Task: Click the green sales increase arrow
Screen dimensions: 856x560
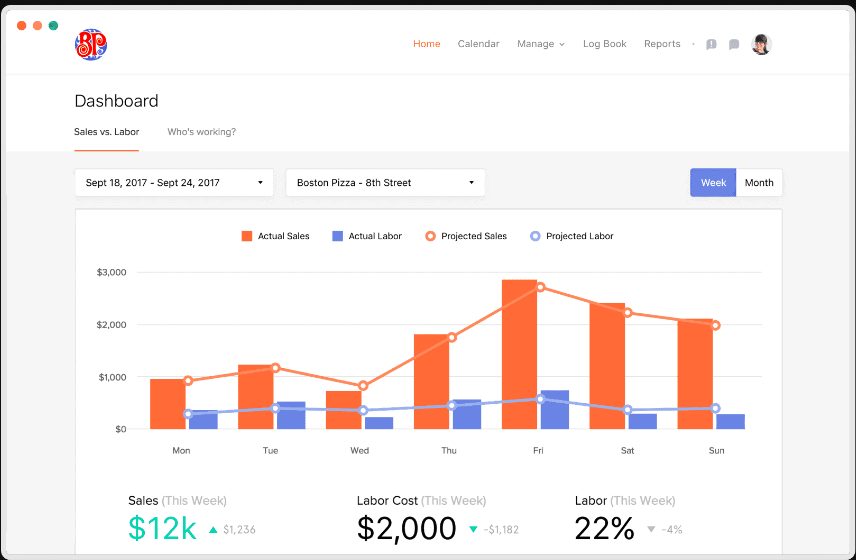Action: coord(213,529)
